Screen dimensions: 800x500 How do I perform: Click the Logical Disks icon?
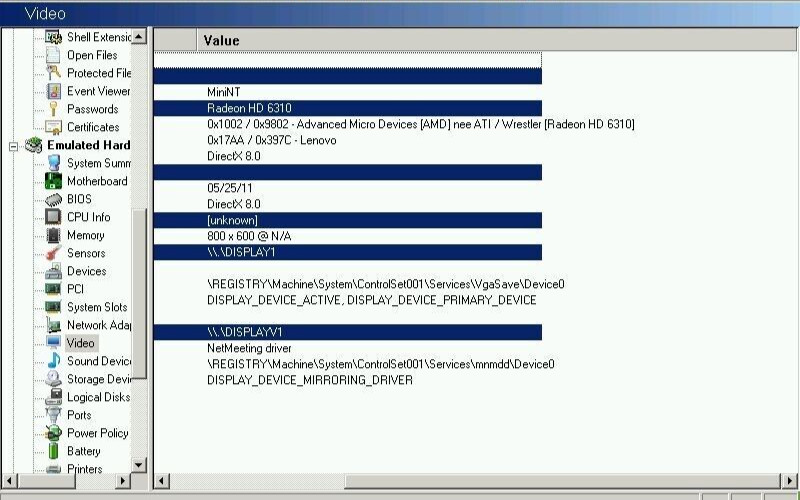coord(53,397)
